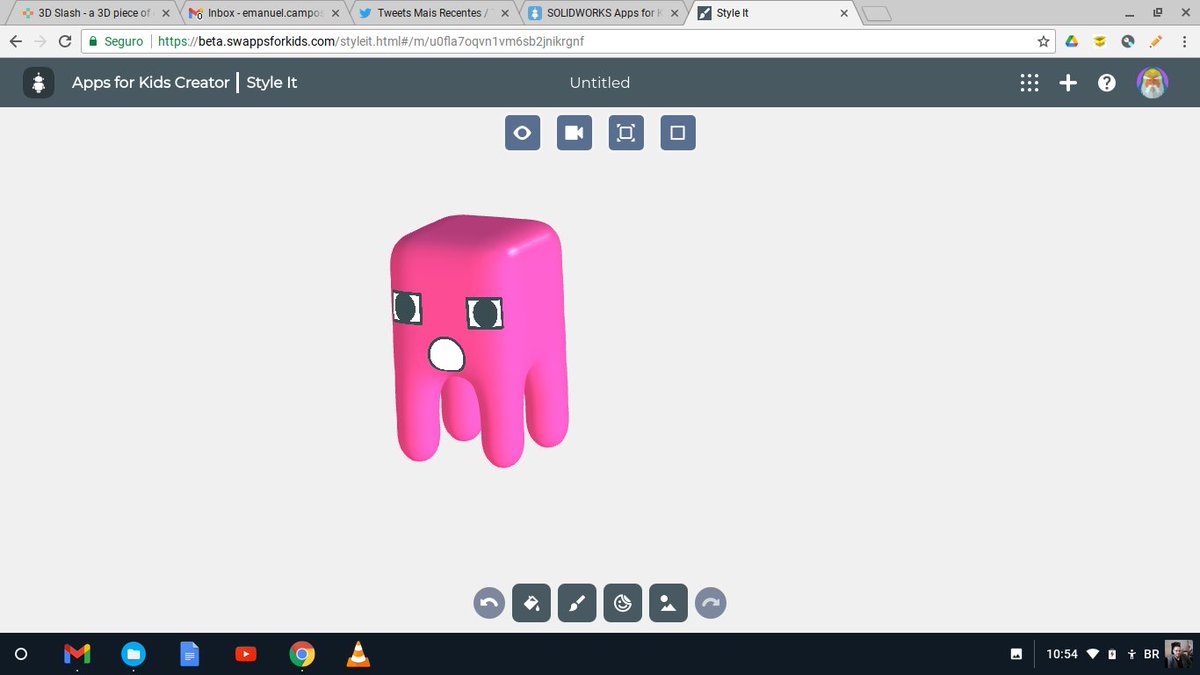Click the Untitled project title

coord(600,83)
